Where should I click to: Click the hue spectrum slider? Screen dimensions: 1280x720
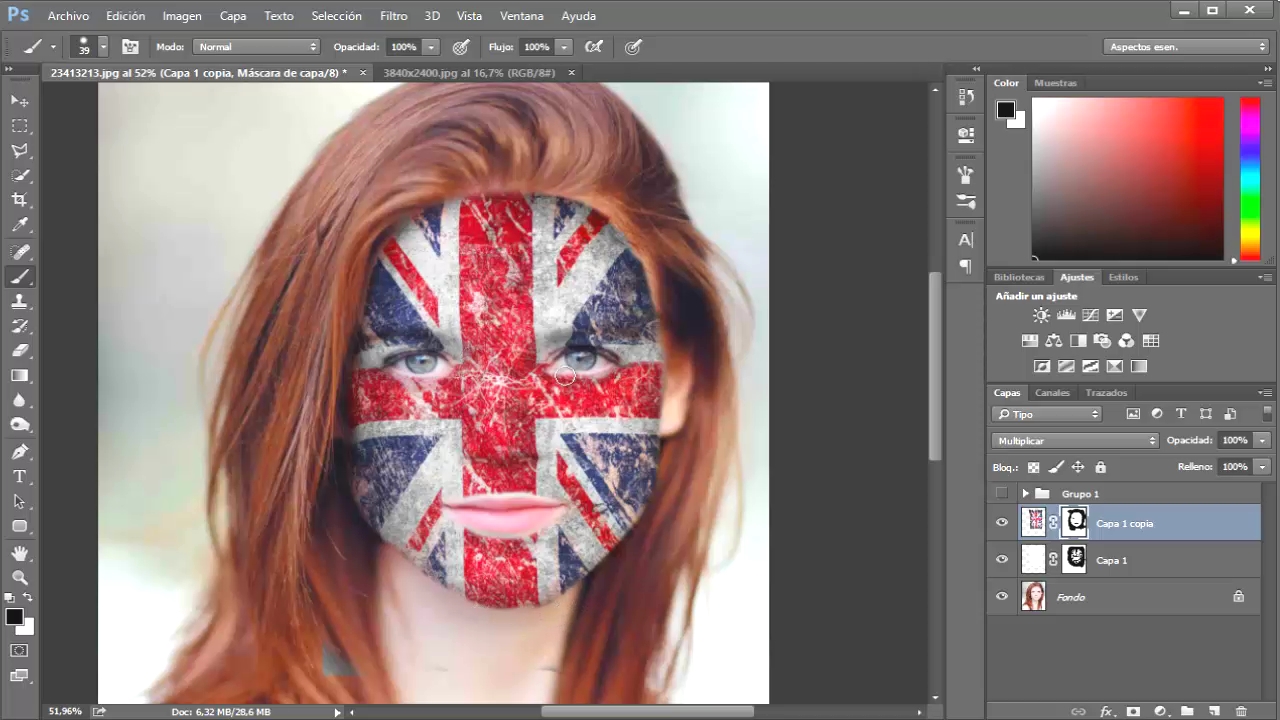click(1250, 179)
